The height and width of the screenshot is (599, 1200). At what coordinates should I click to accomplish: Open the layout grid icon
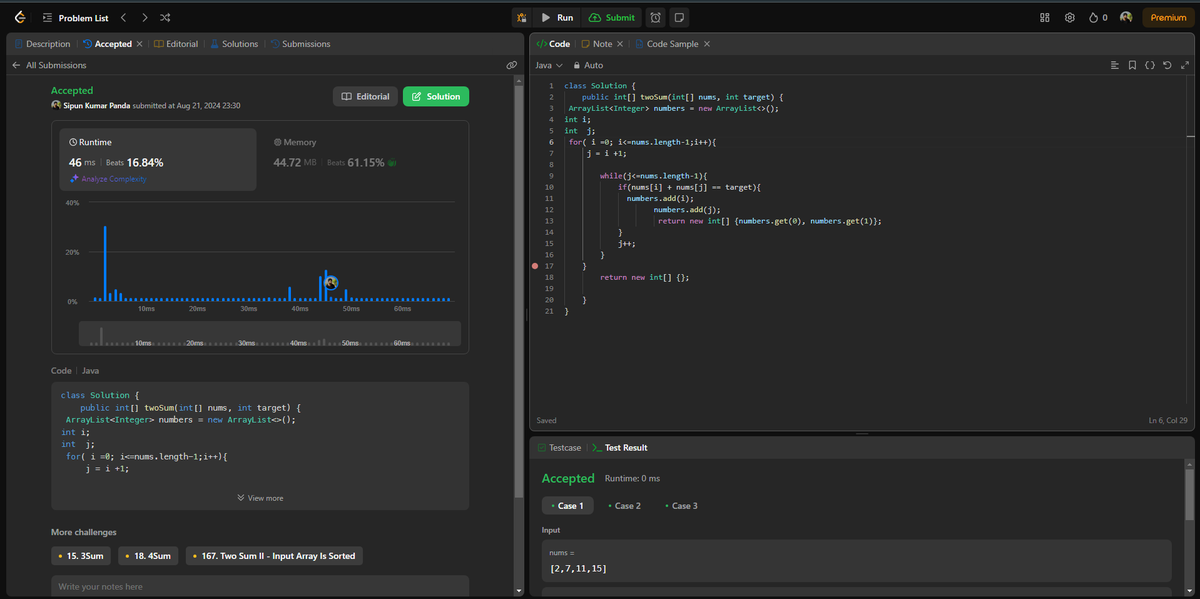click(x=1046, y=17)
